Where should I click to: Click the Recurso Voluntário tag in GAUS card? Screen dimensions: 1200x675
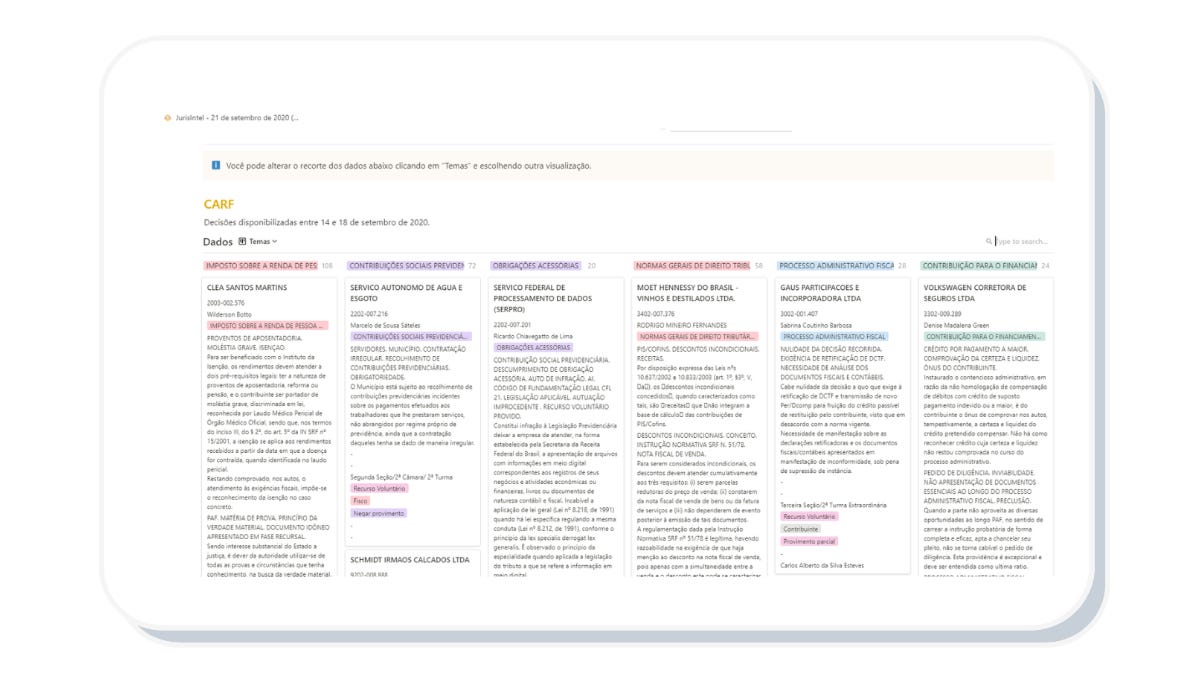pyautogui.click(x=809, y=516)
